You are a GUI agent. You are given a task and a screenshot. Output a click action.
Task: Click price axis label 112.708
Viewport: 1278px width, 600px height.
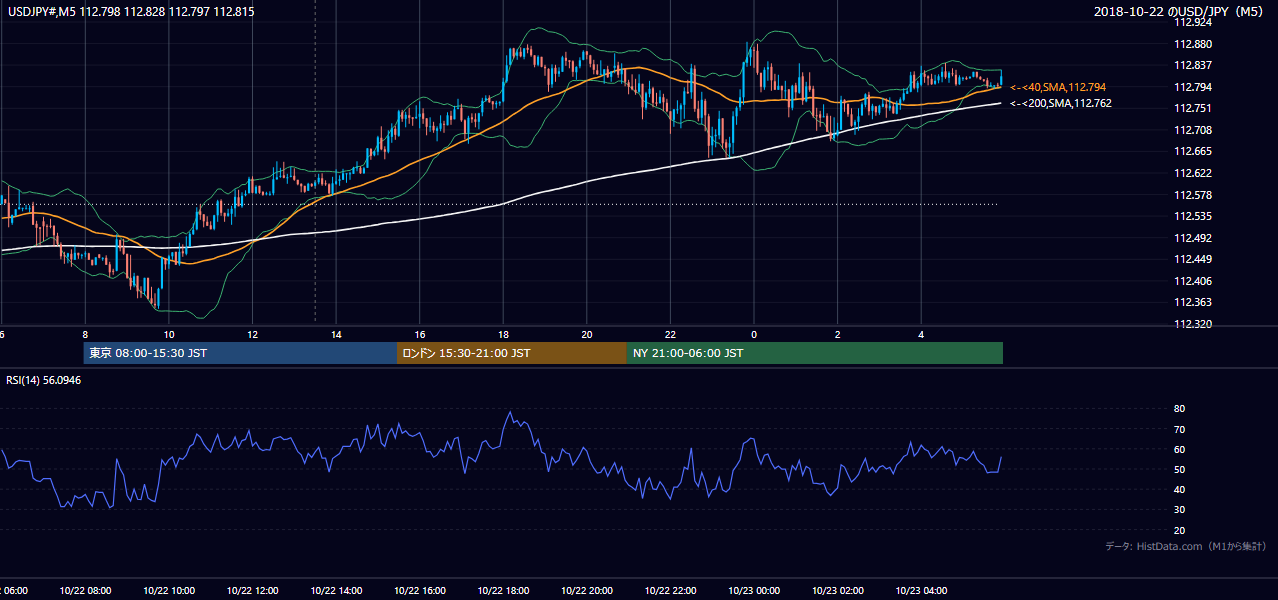(1193, 130)
